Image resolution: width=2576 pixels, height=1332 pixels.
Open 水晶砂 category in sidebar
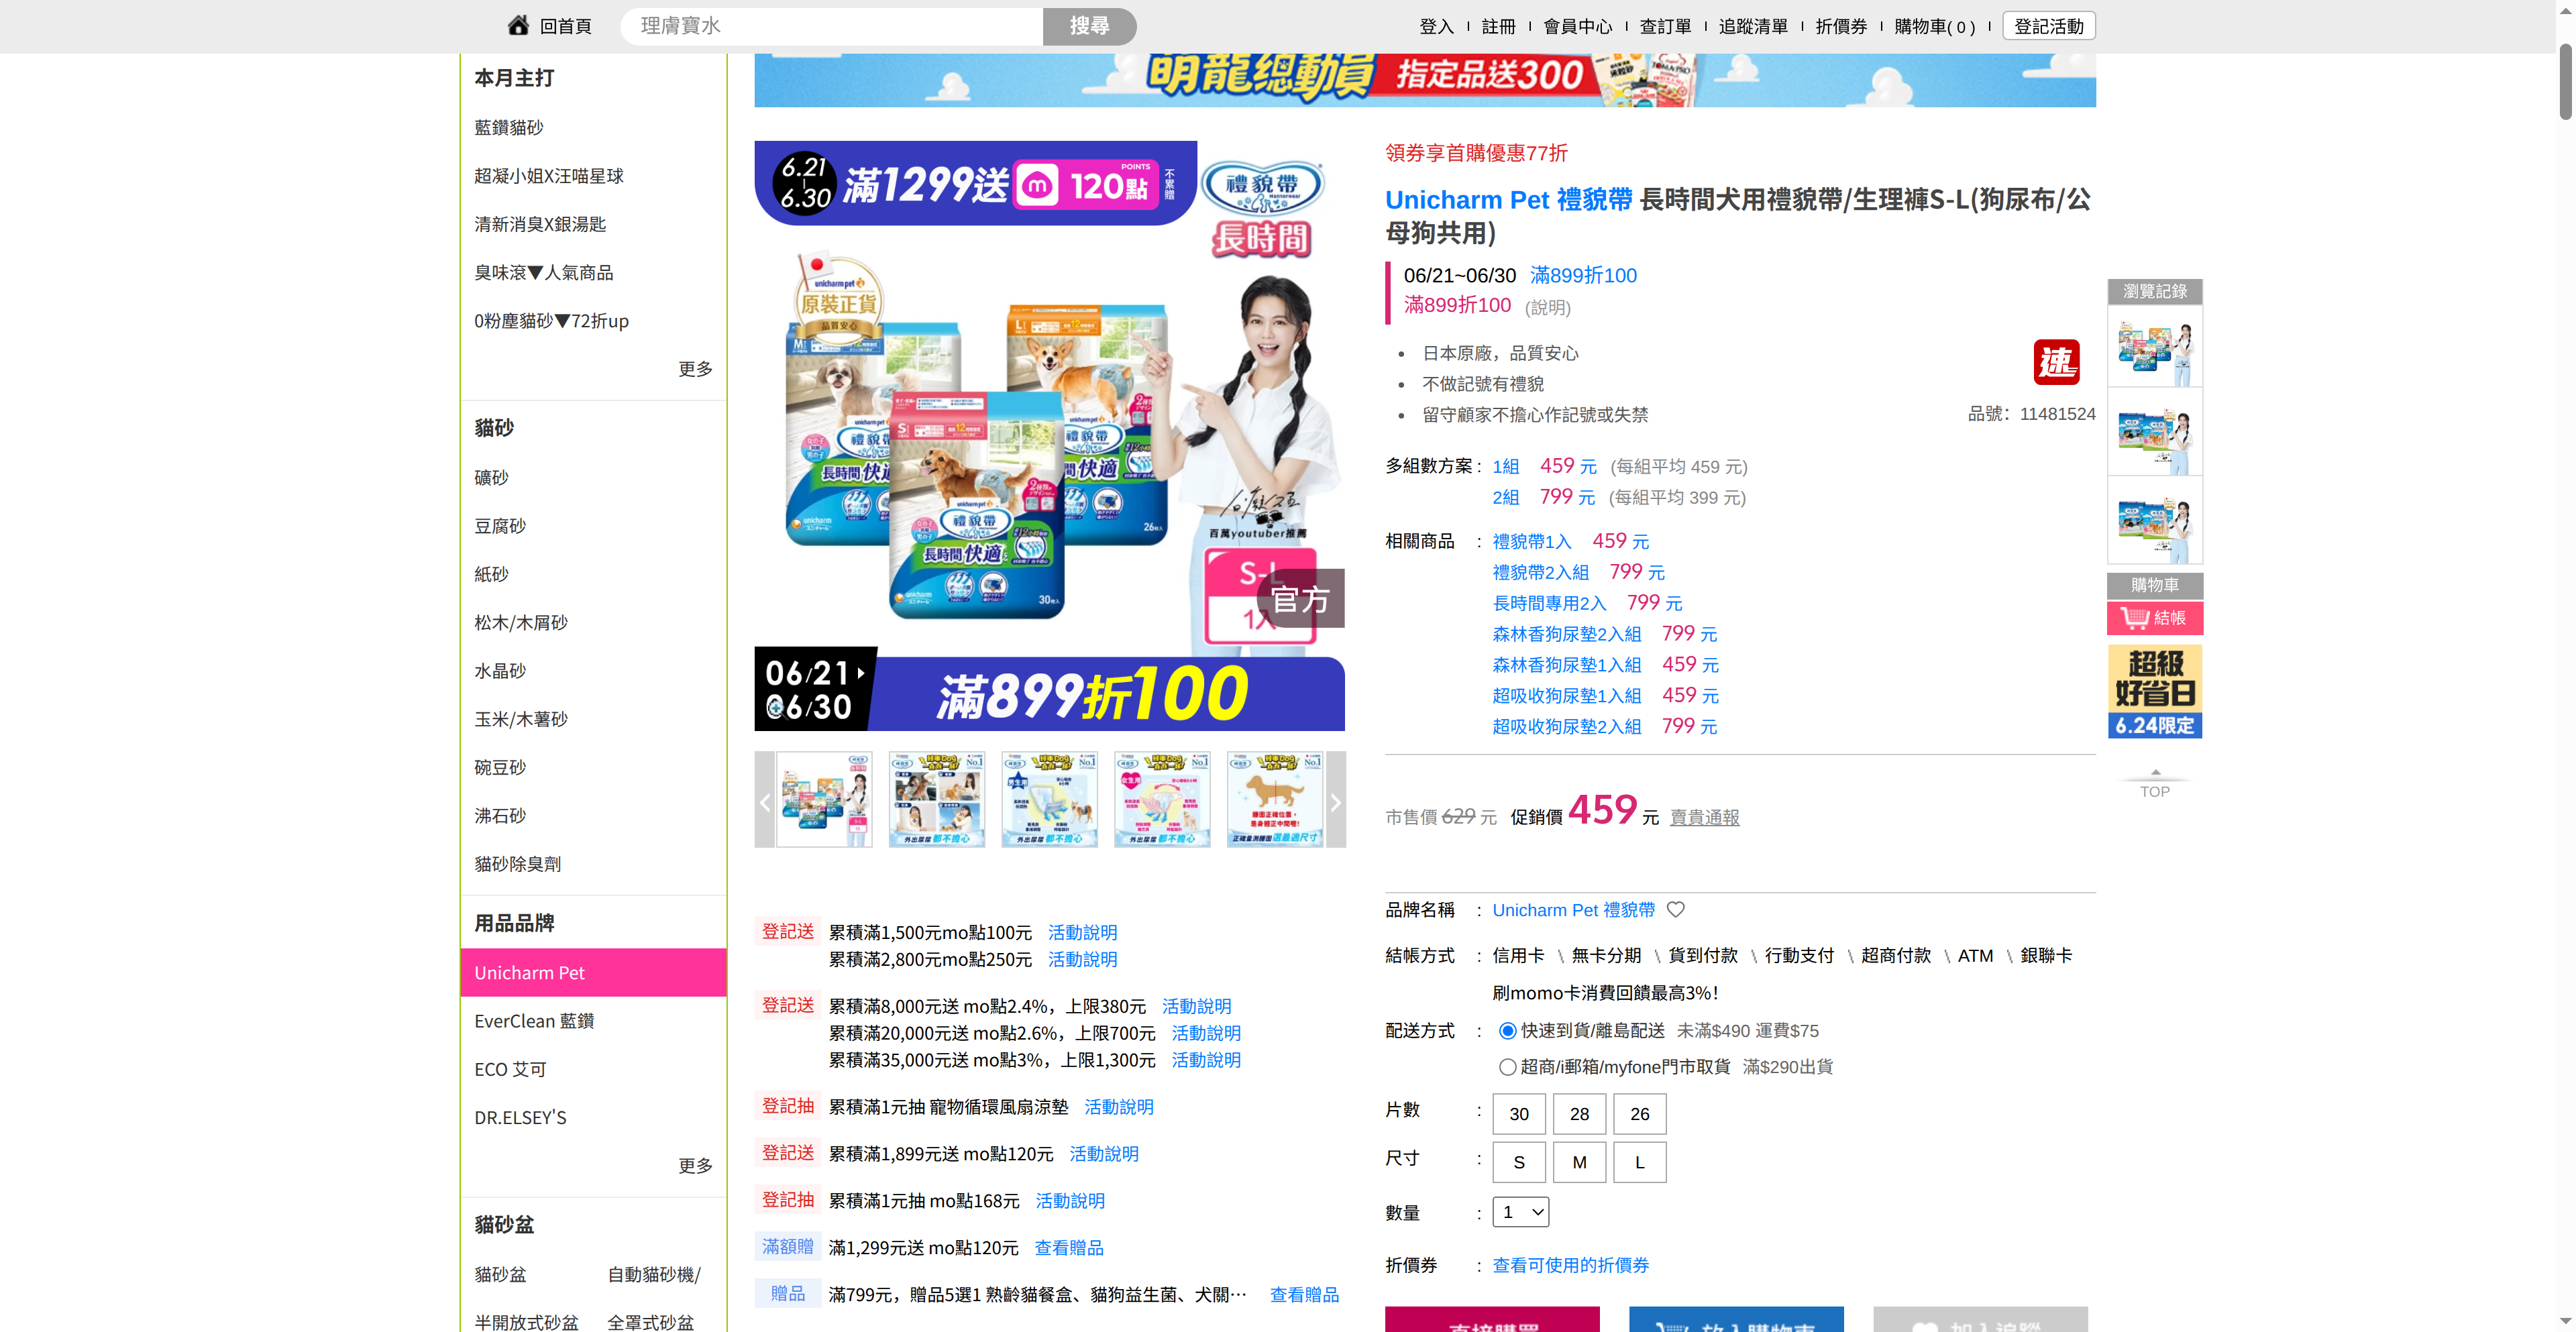tap(500, 671)
